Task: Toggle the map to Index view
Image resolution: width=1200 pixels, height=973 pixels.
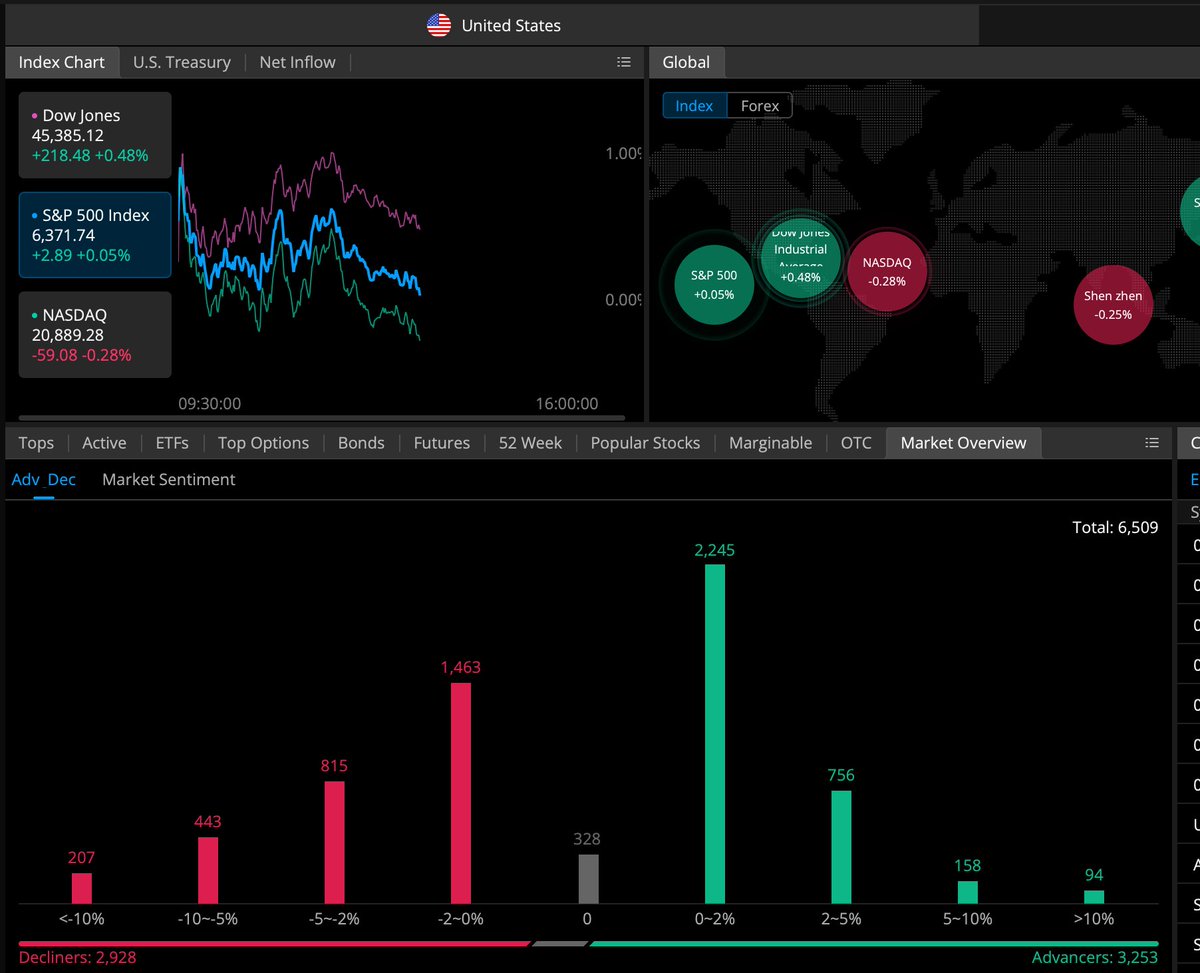Action: (x=694, y=105)
